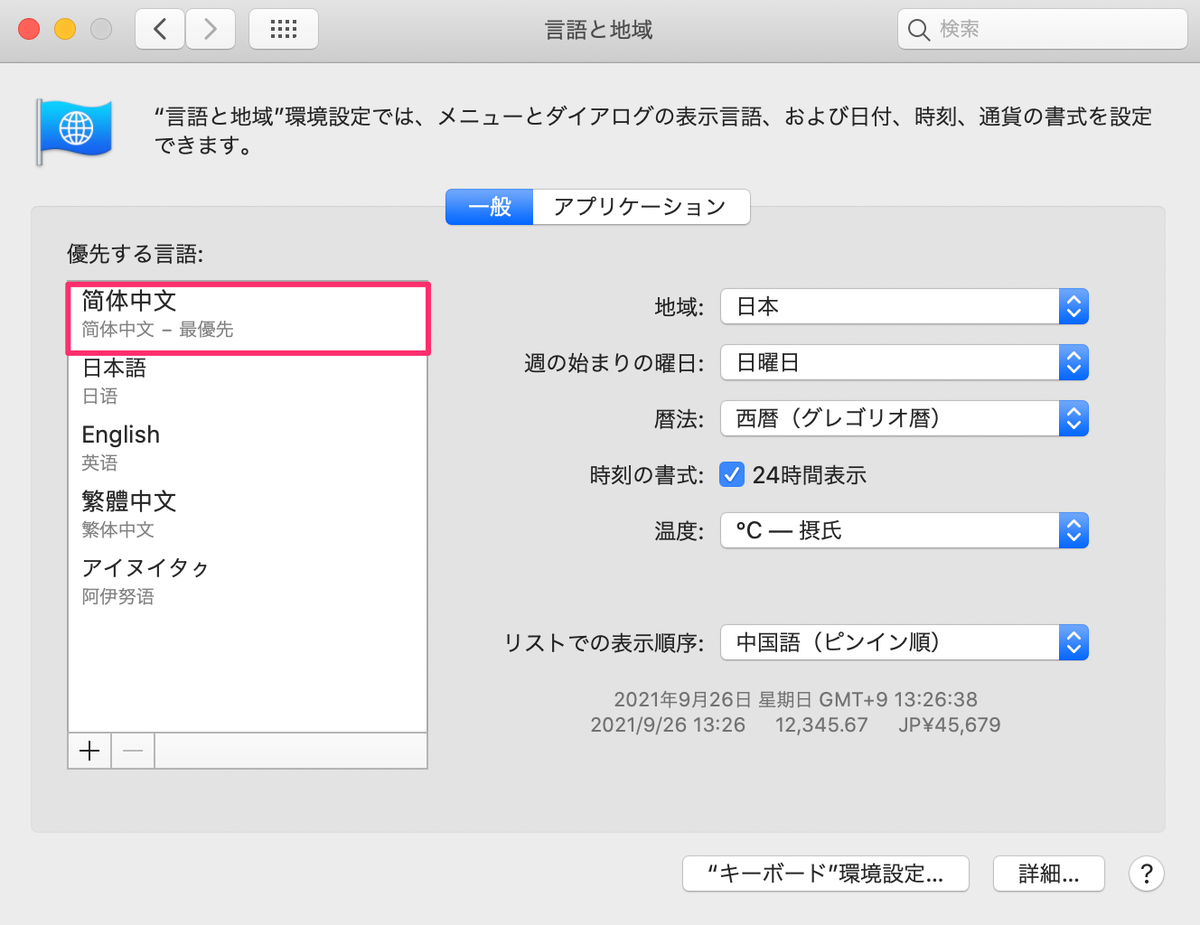
Task: Open the 週の始まりの曜日 dropdown
Action: coord(904,363)
